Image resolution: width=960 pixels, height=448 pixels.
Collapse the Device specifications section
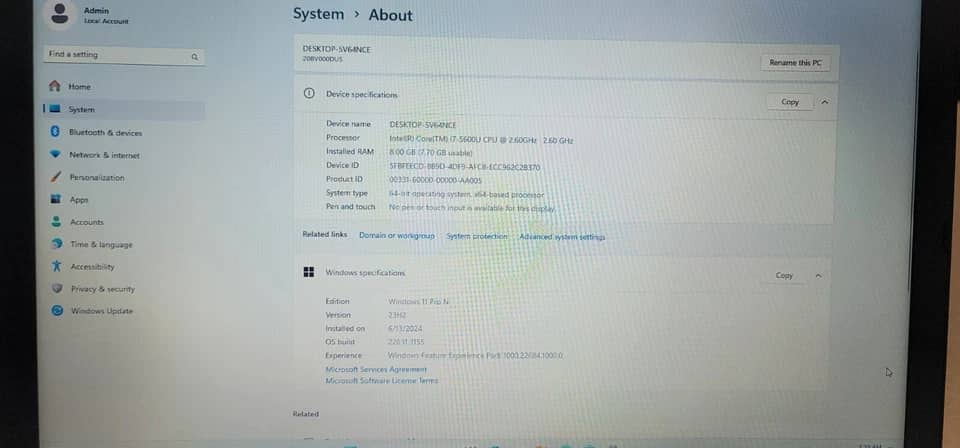tap(825, 102)
